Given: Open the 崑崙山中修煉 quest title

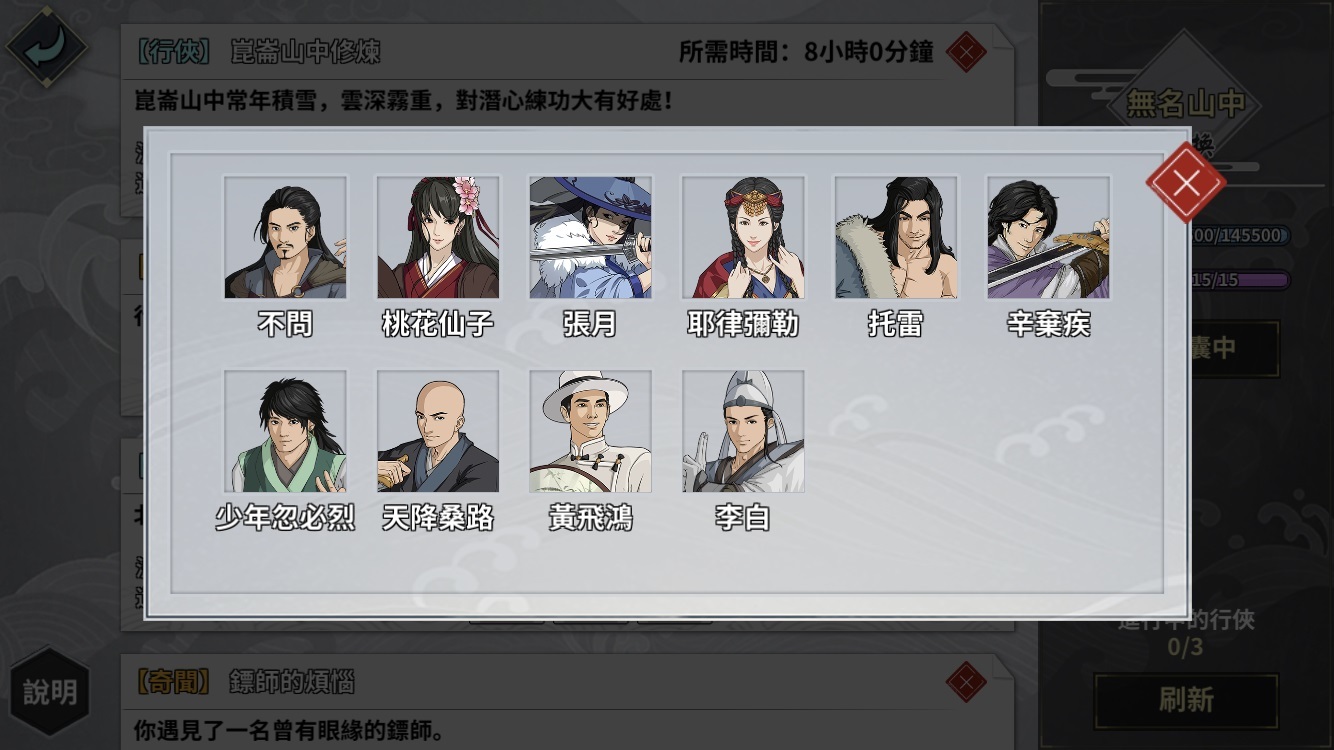Looking at the screenshot, I should click(x=306, y=52).
